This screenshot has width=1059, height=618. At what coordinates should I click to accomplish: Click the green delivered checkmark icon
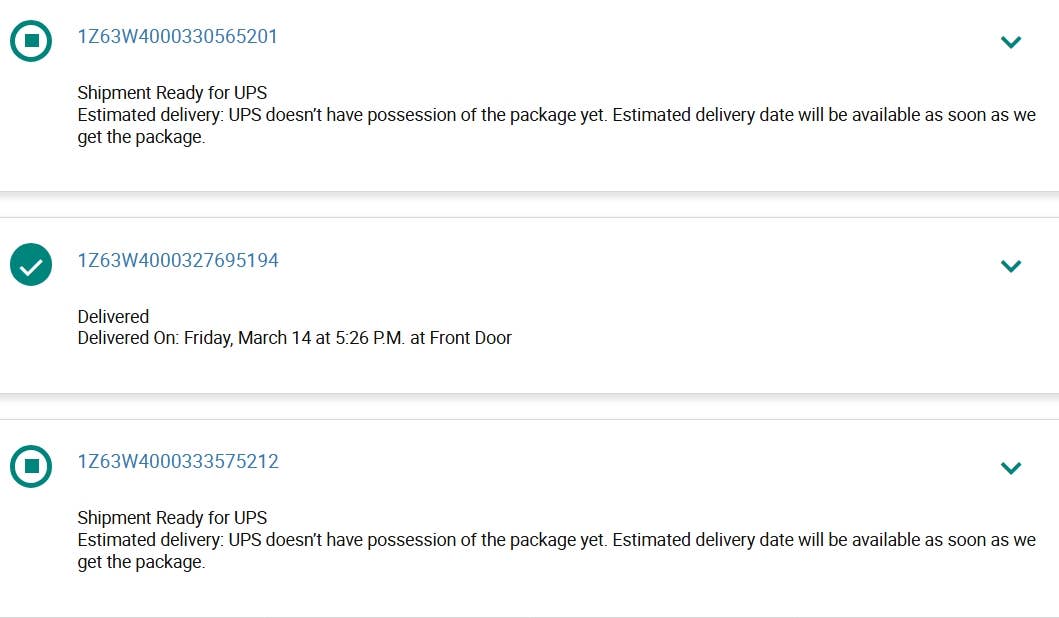31,265
